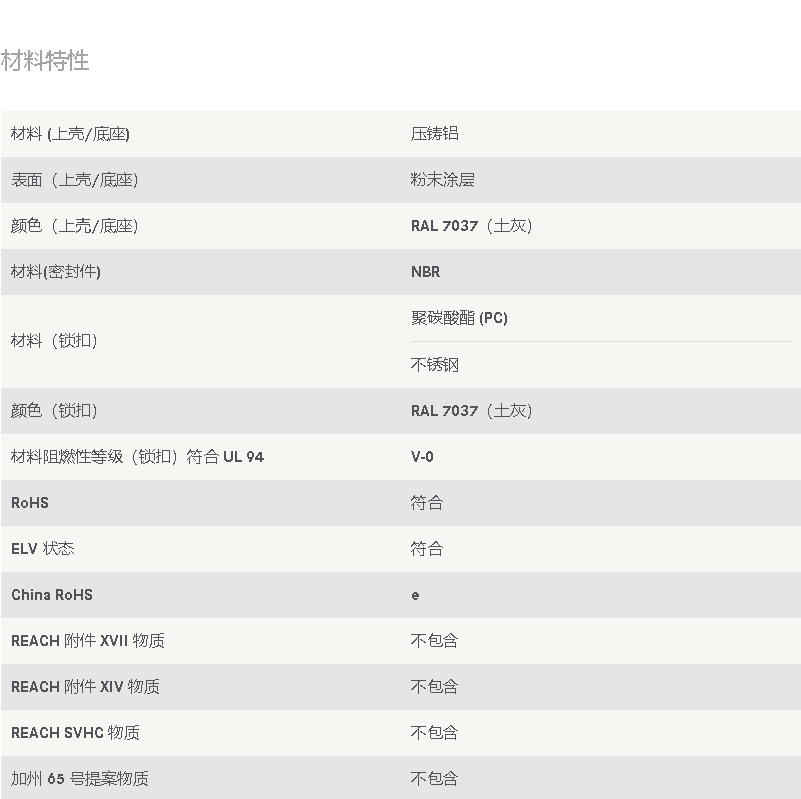
Task: Click the REACH 附件 XIV 物质 label
Action: tap(85, 687)
